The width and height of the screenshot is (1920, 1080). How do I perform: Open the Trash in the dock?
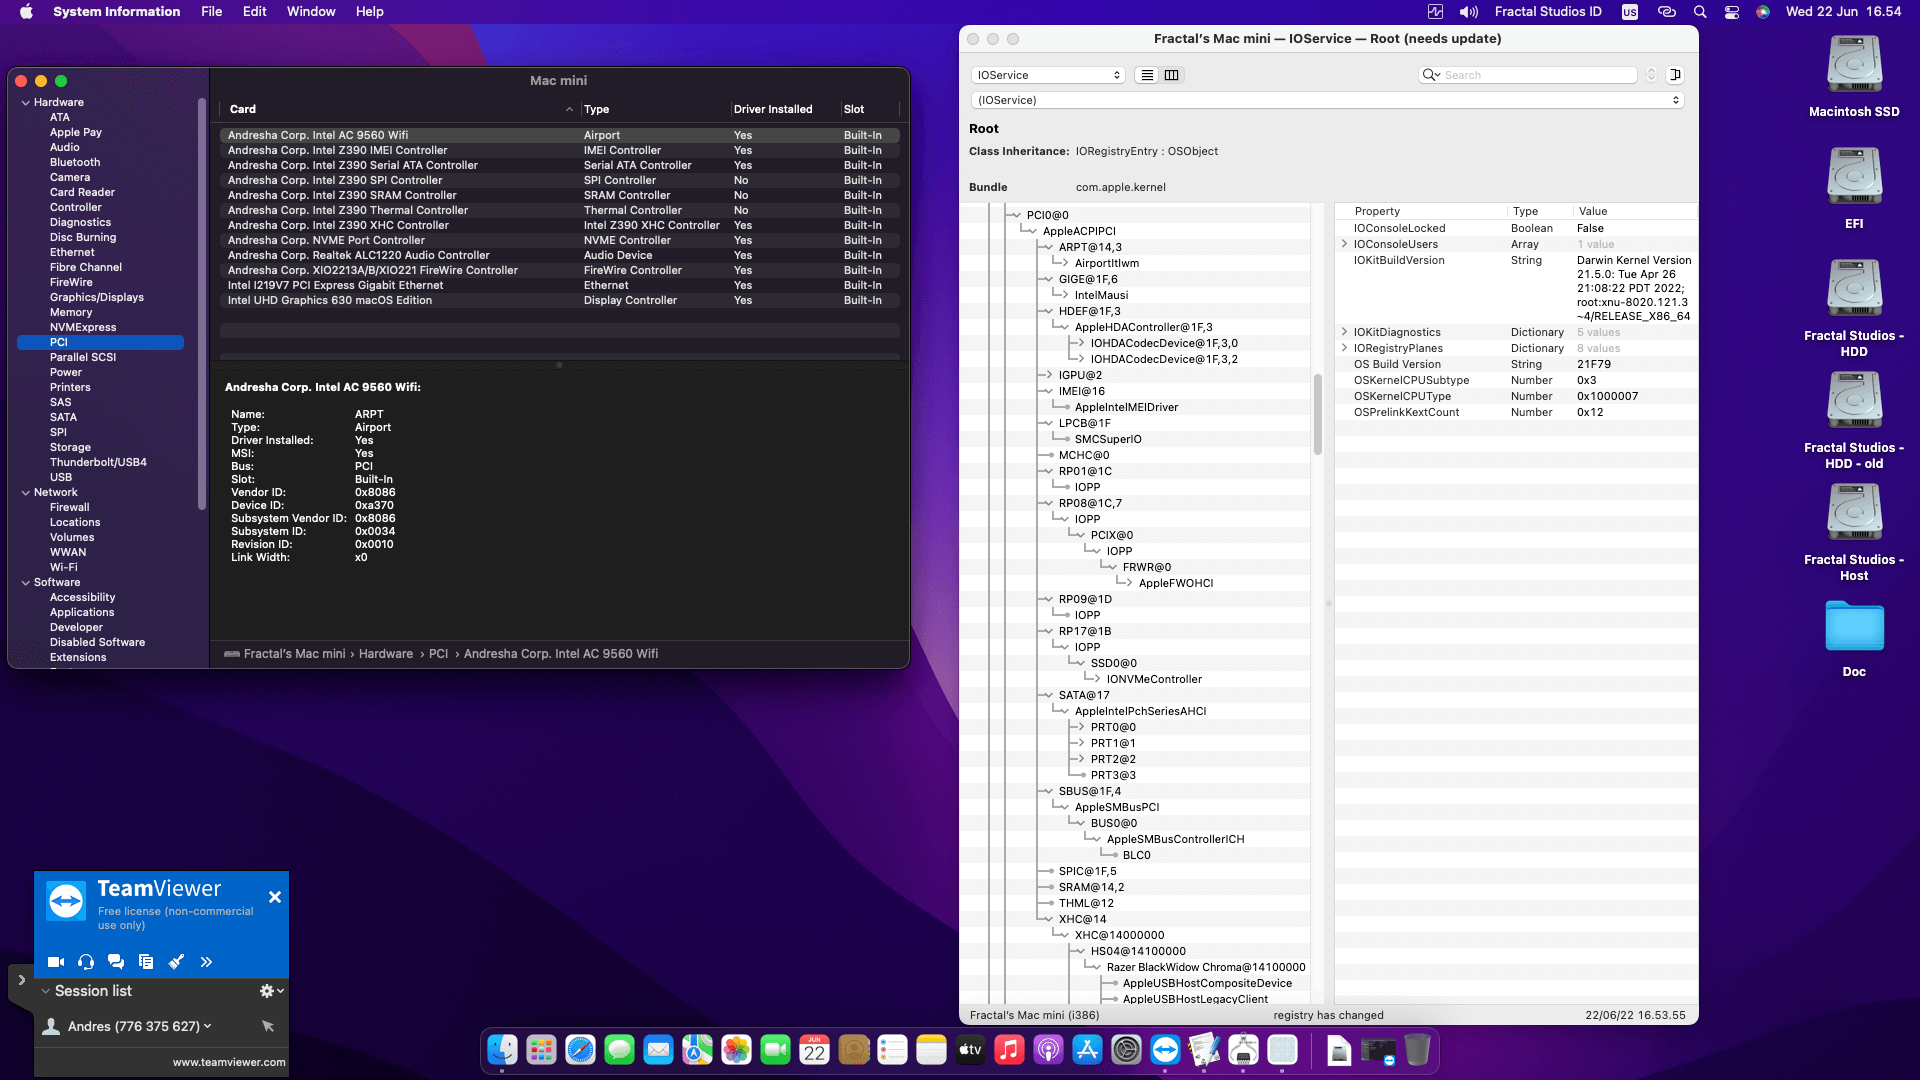click(1417, 1050)
